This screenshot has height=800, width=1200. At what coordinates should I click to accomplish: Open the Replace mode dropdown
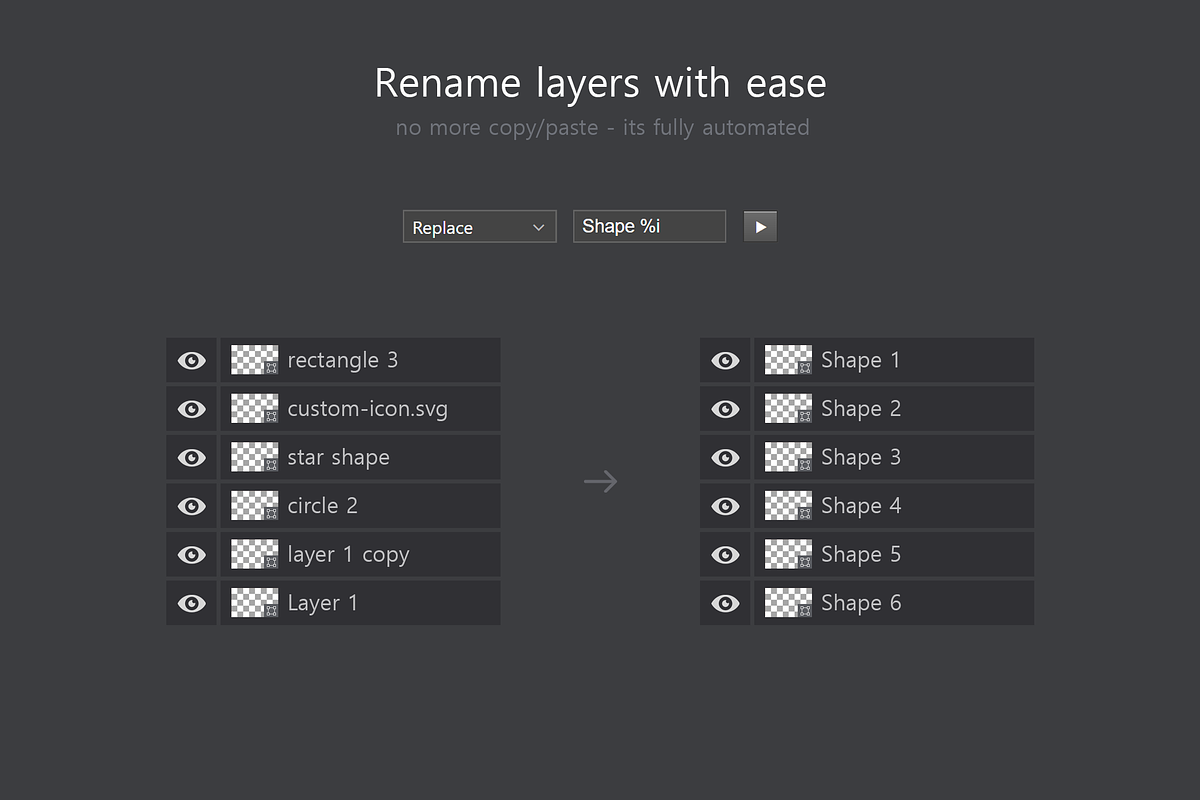click(479, 227)
